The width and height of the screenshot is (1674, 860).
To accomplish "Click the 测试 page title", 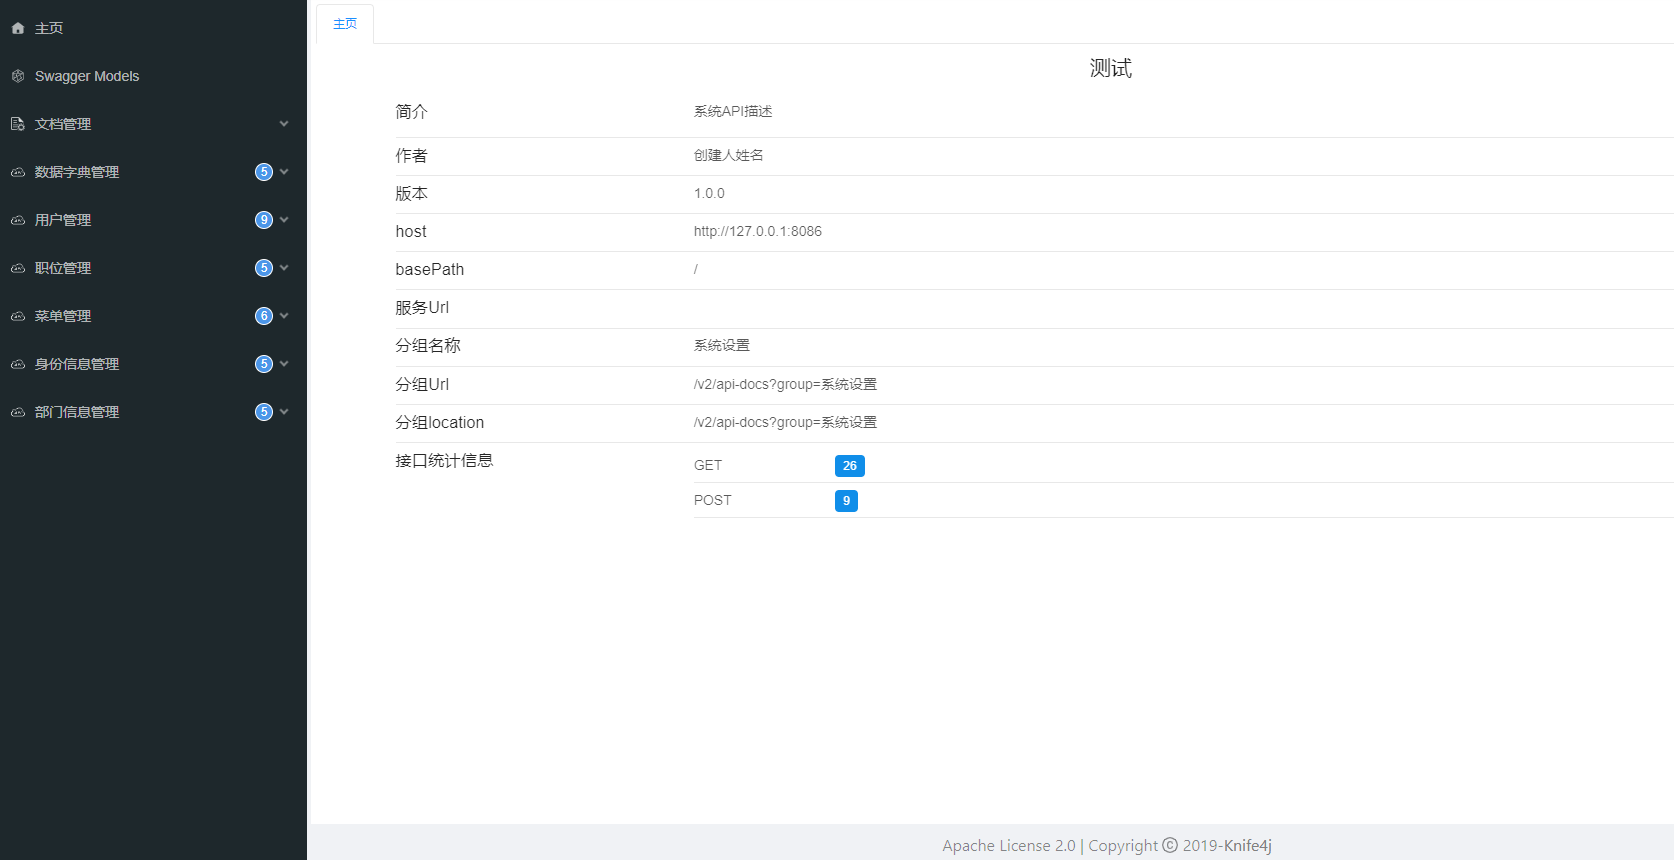I will coord(1111,68).
